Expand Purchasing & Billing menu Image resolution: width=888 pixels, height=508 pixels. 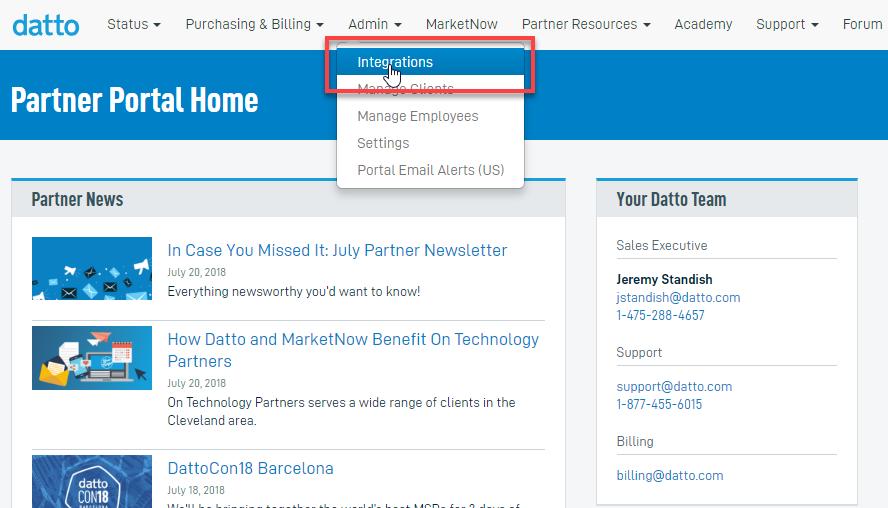(x=254, y=24)
